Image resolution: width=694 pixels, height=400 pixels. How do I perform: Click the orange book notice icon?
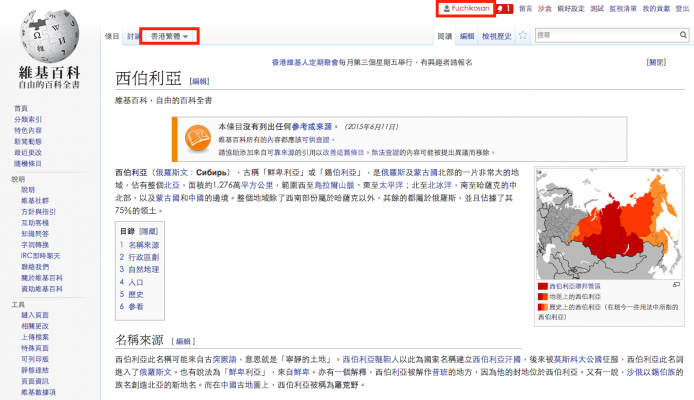point(193,137)
